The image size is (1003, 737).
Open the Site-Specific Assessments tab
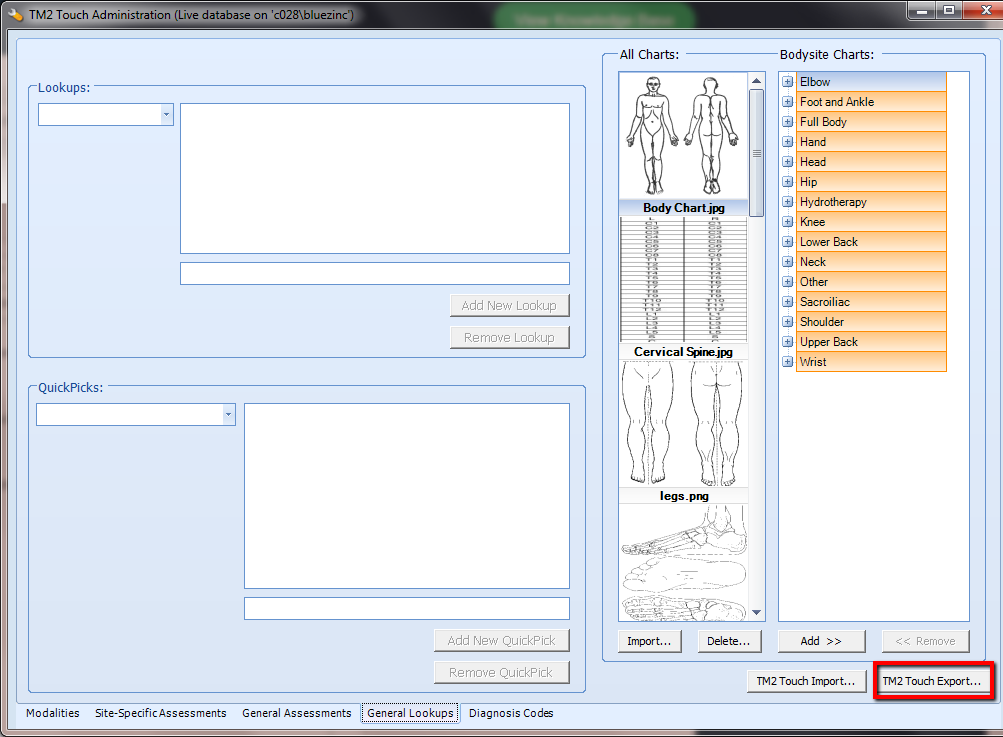point(161,713)
